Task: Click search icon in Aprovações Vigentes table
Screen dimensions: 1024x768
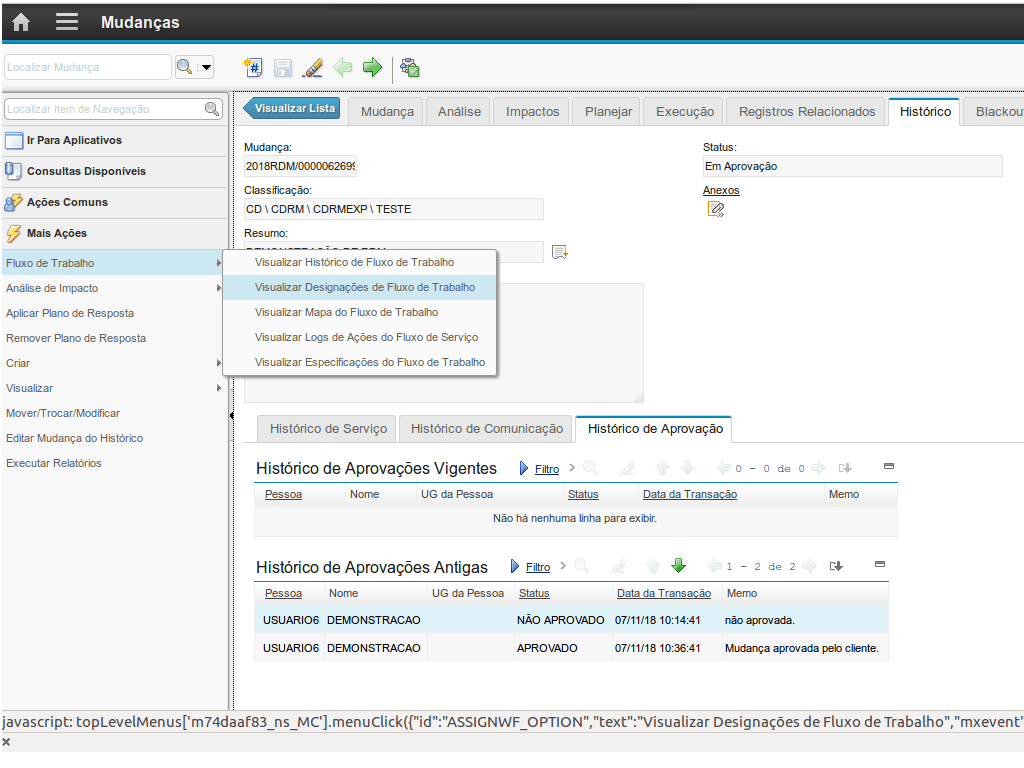Action: pyautogui.click(x=590, y=468)
